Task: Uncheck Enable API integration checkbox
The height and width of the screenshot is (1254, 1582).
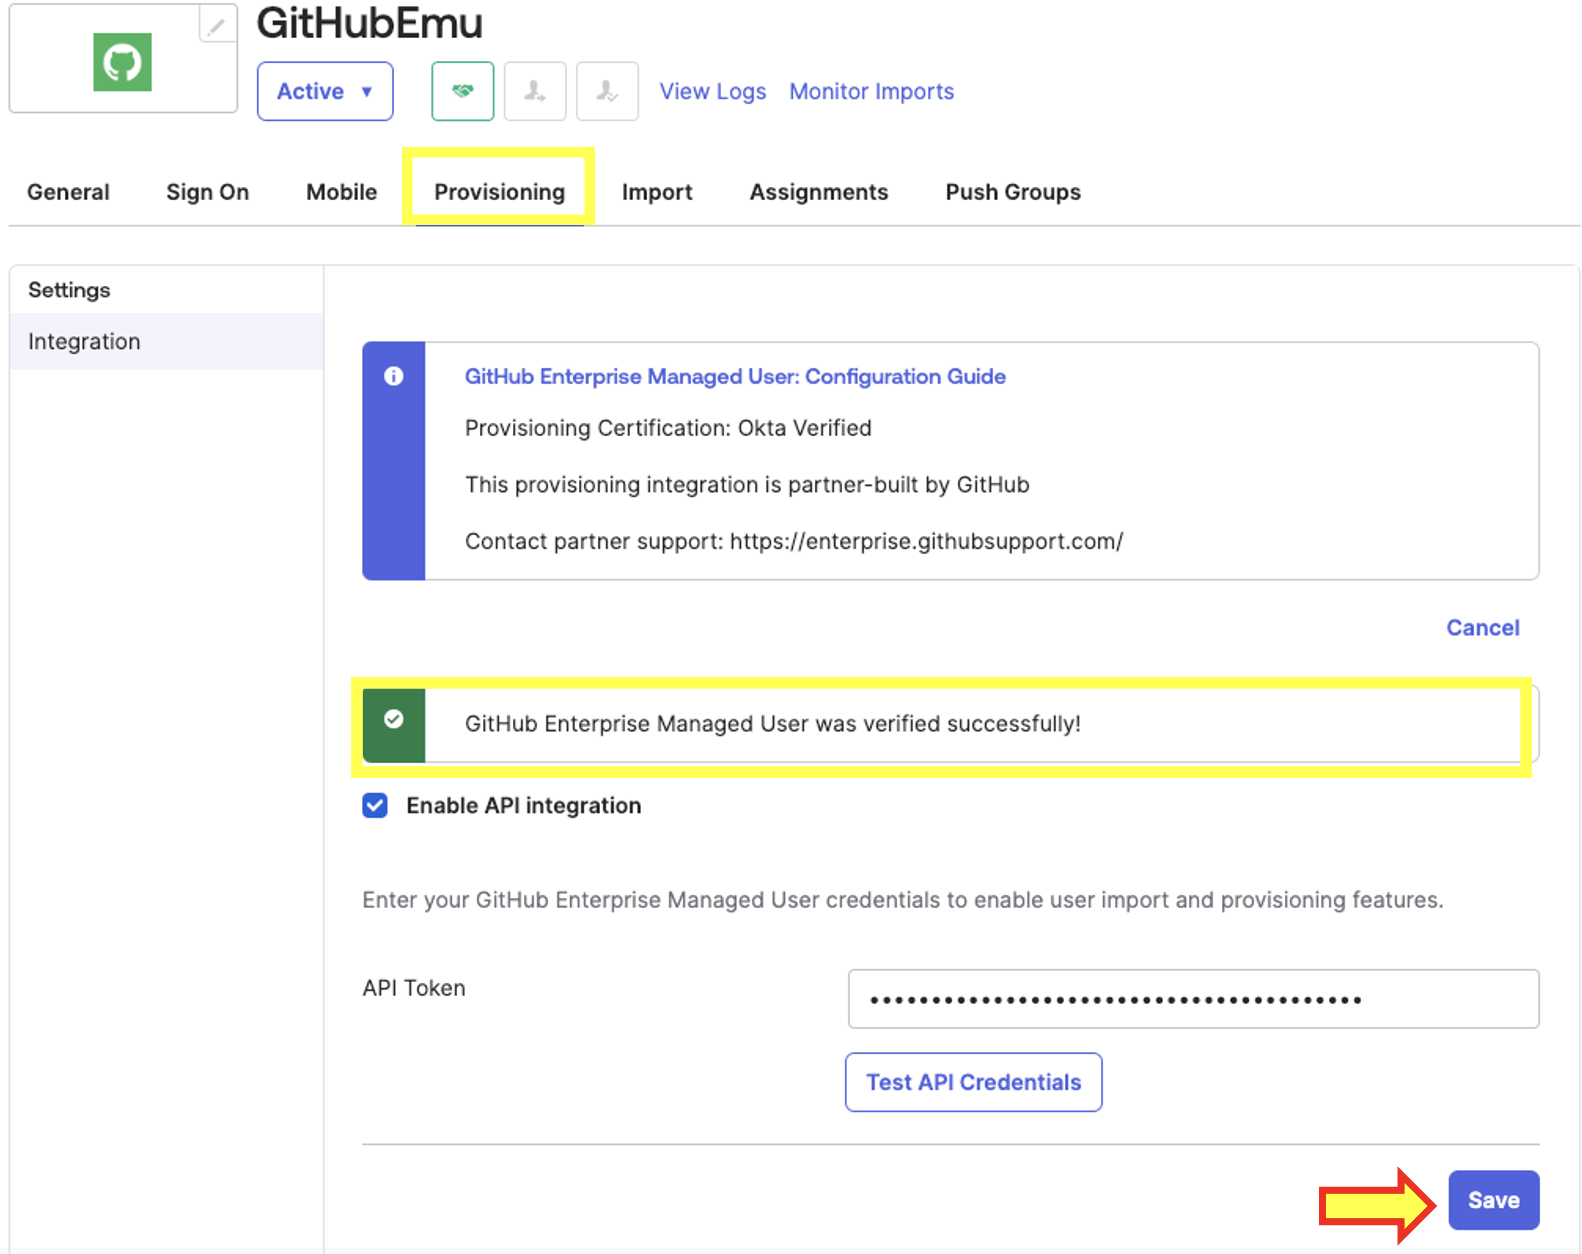Action: [375, 806]
